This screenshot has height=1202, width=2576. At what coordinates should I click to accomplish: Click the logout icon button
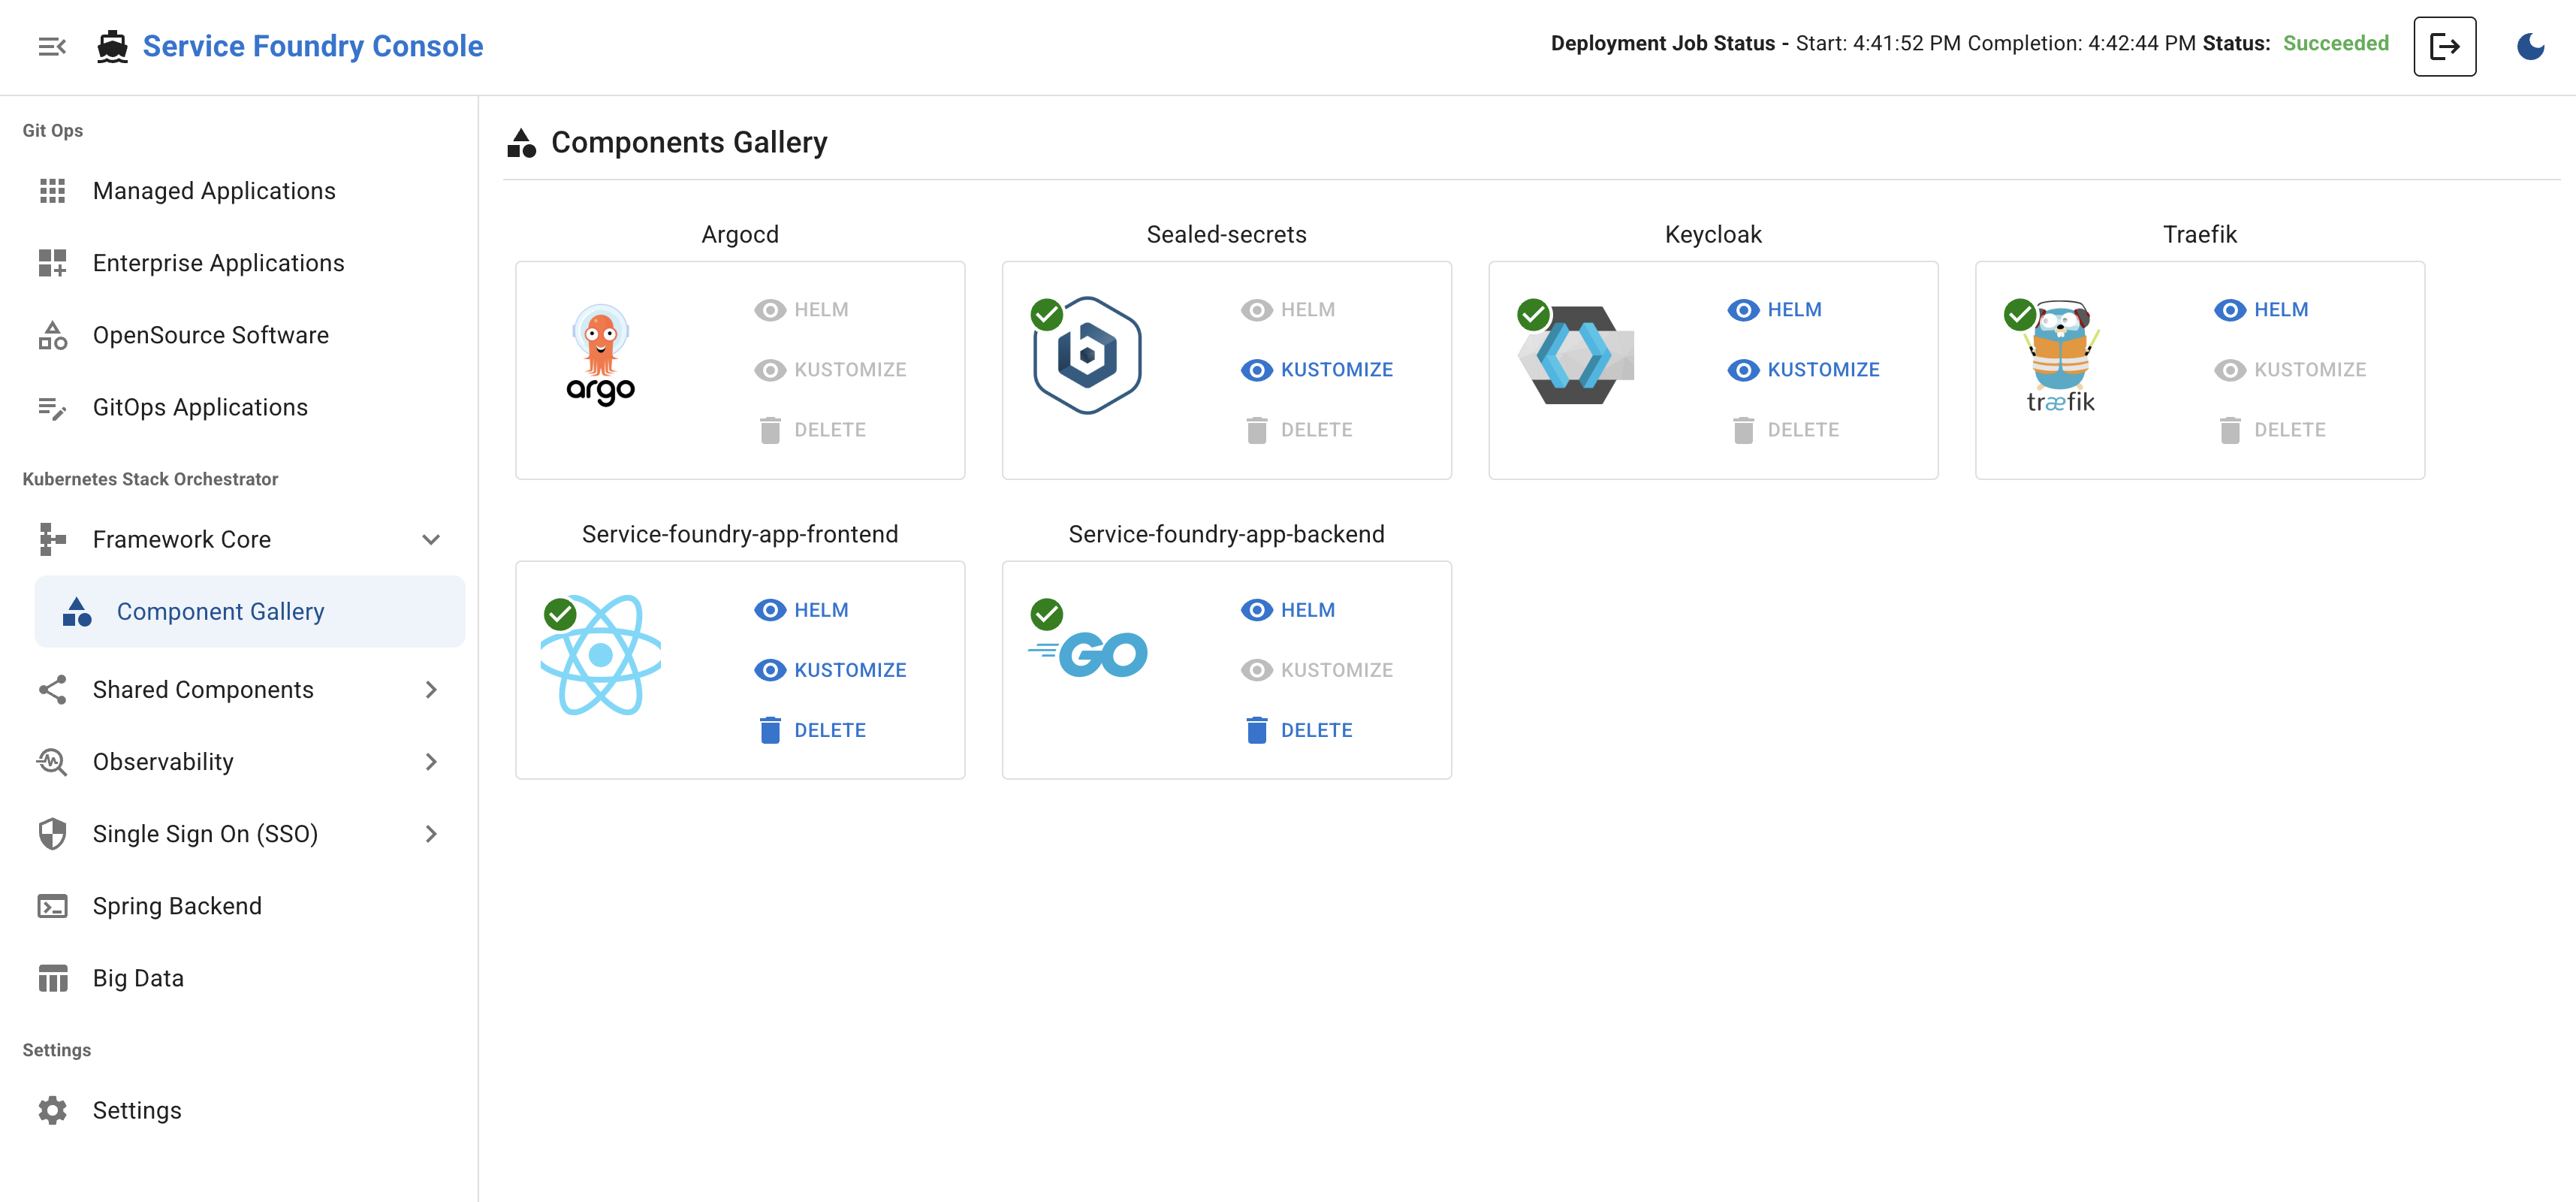pos(2444,46)
